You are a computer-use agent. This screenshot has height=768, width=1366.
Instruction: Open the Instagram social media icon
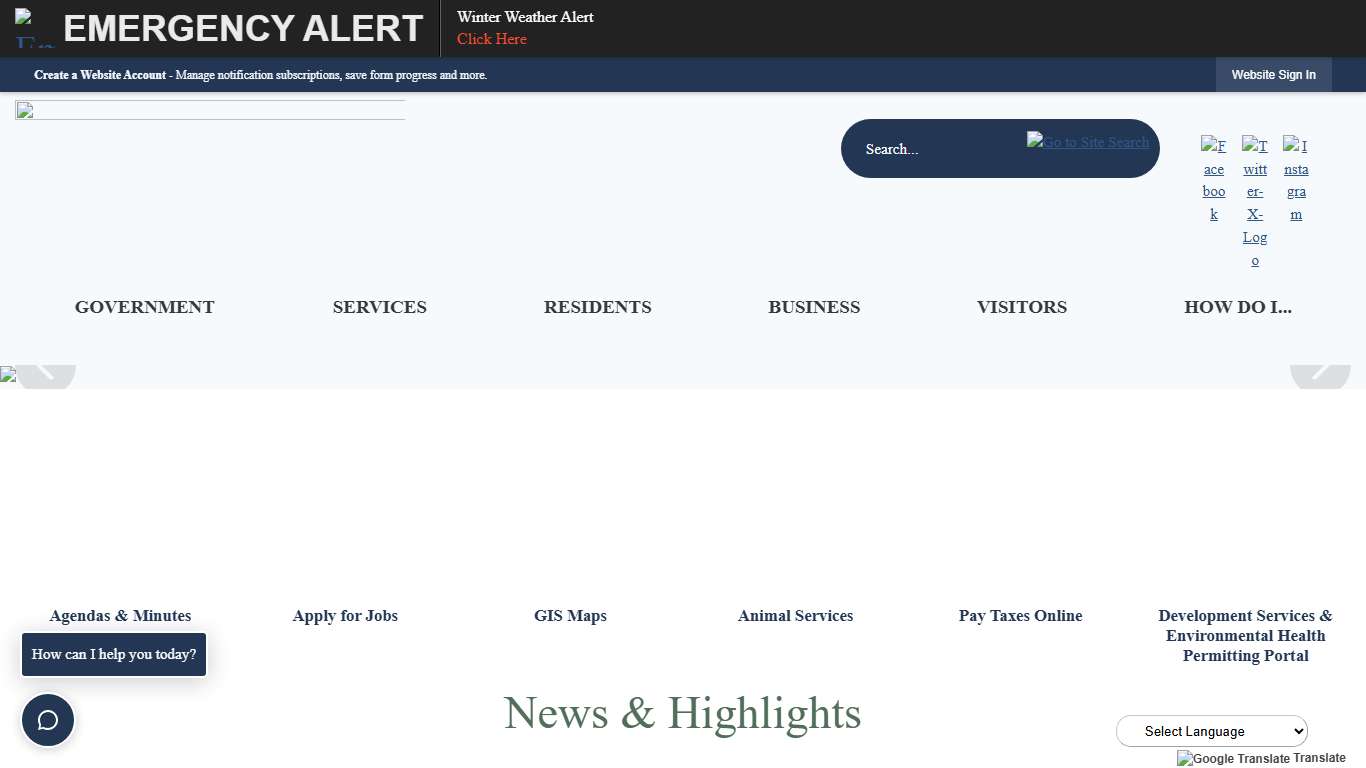click(x=1296, y=180)
